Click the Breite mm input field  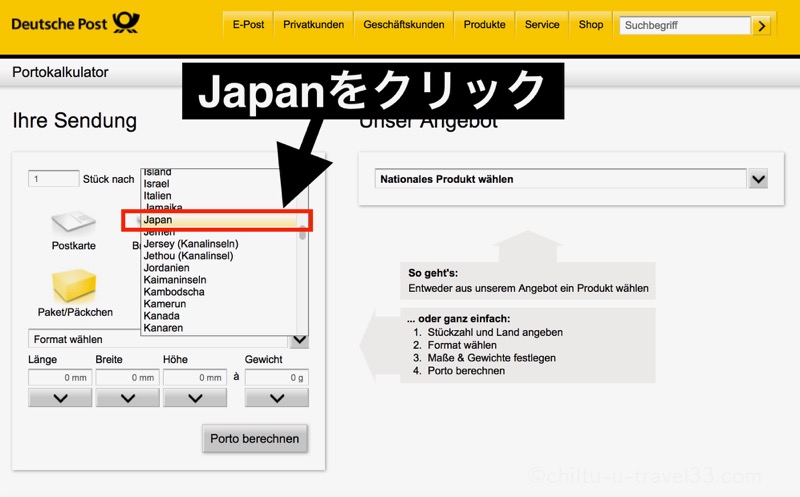tap(128, 378)
